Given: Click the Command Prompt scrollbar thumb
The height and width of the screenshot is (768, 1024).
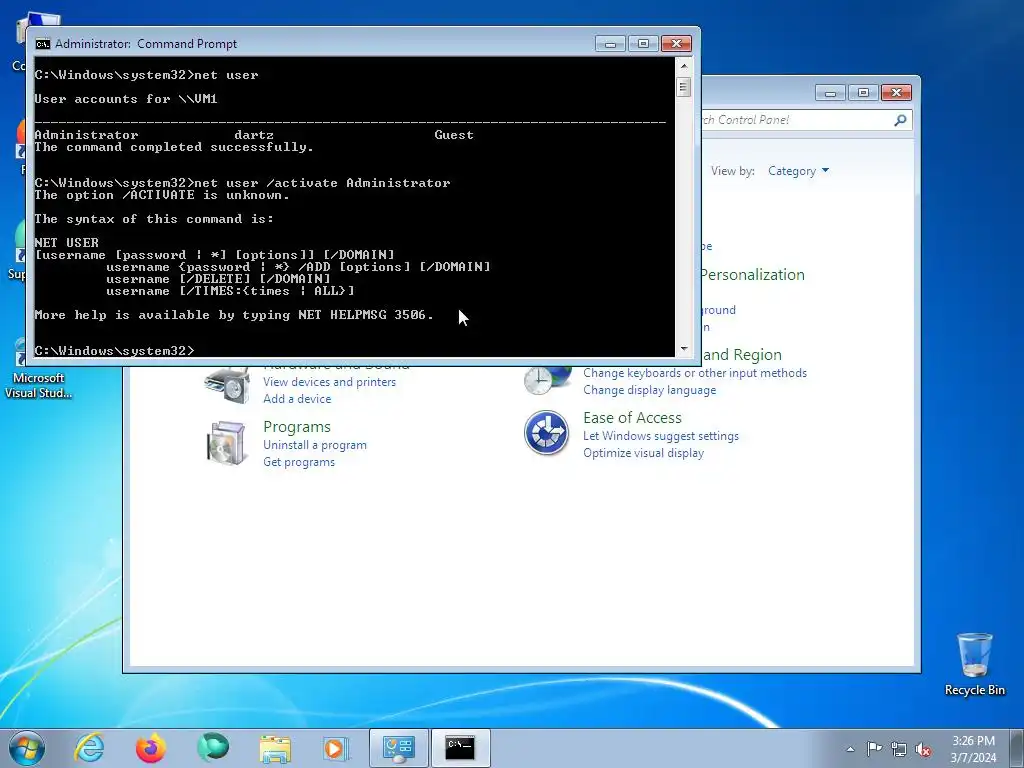Looking at the screenshot, I should coord(684,87).
